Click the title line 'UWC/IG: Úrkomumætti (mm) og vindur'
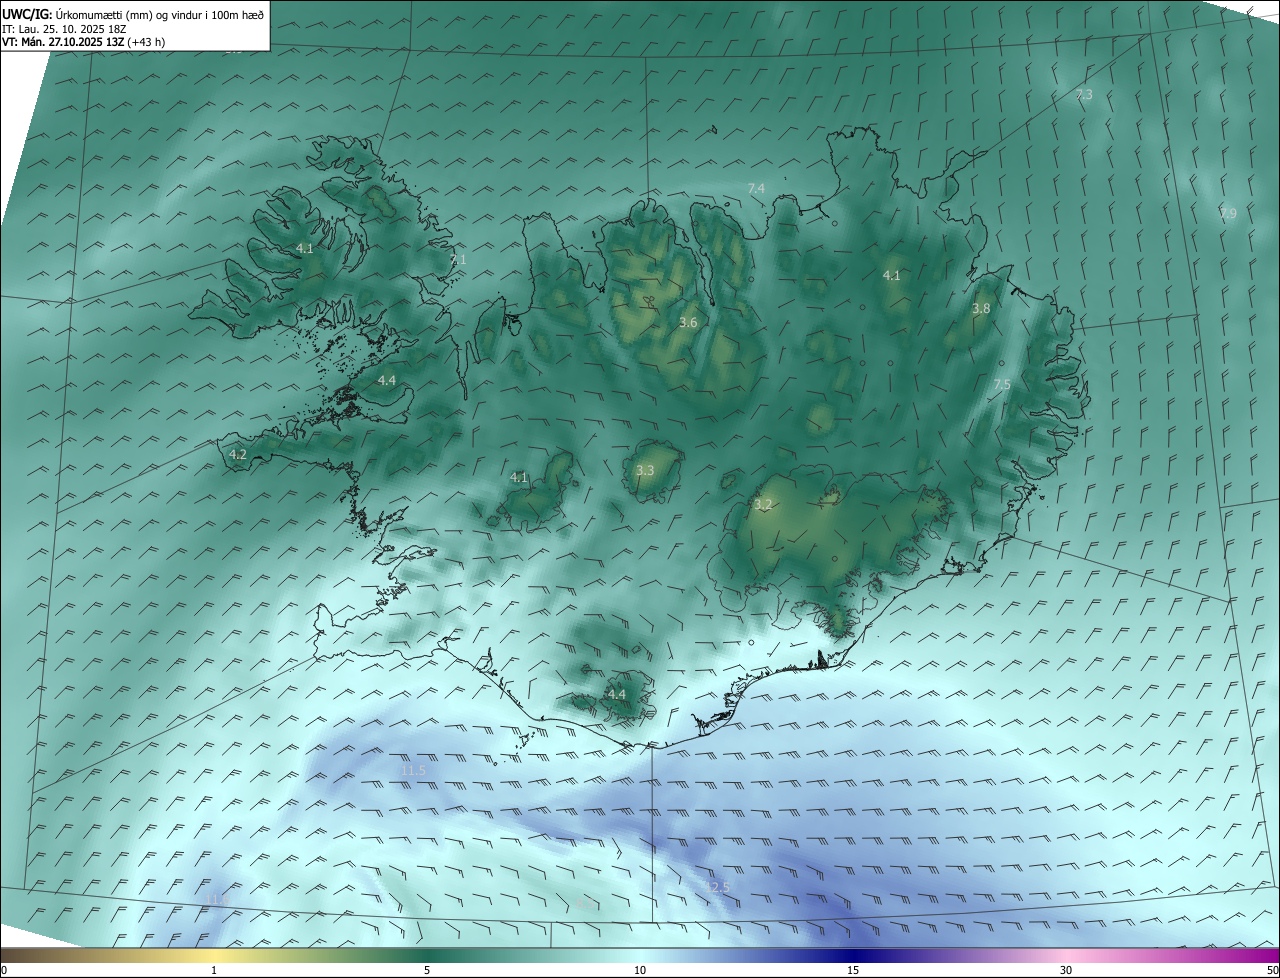 click(133, 13)
